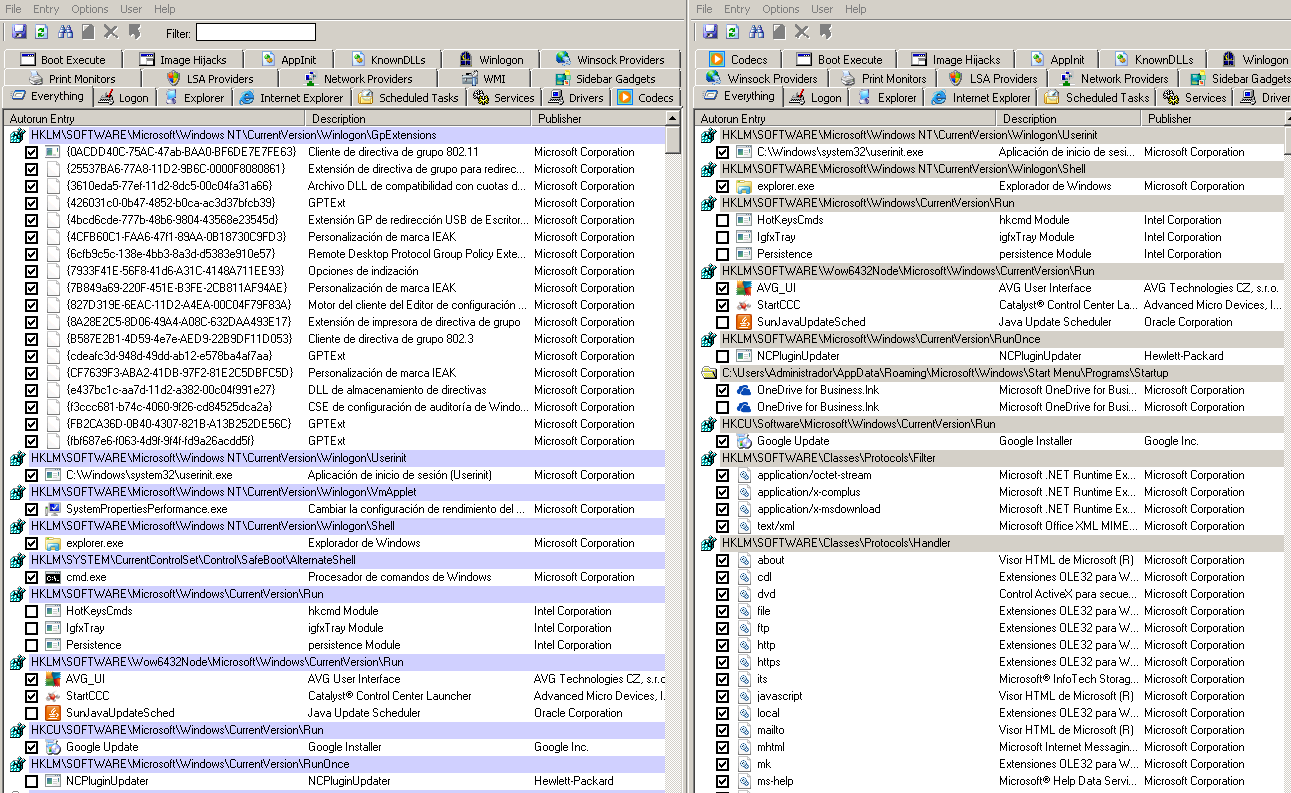
Task: Click the SunJavaUpdateSched Java icon in right window
Action: [x=744, y=322]
